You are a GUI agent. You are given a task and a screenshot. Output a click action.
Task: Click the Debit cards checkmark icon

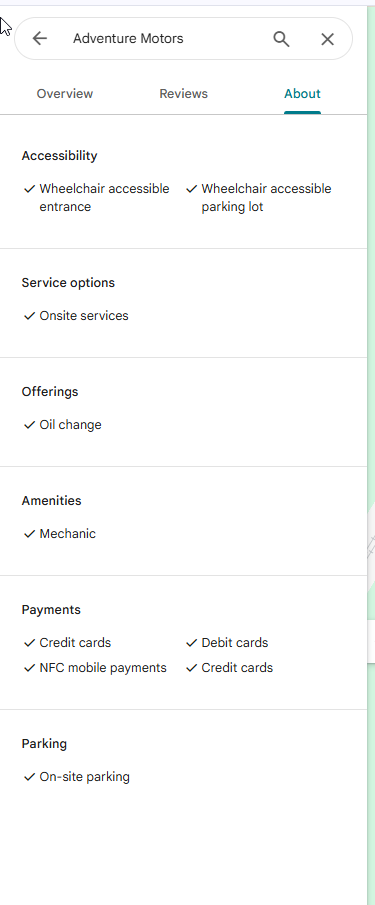pos(192,642)
